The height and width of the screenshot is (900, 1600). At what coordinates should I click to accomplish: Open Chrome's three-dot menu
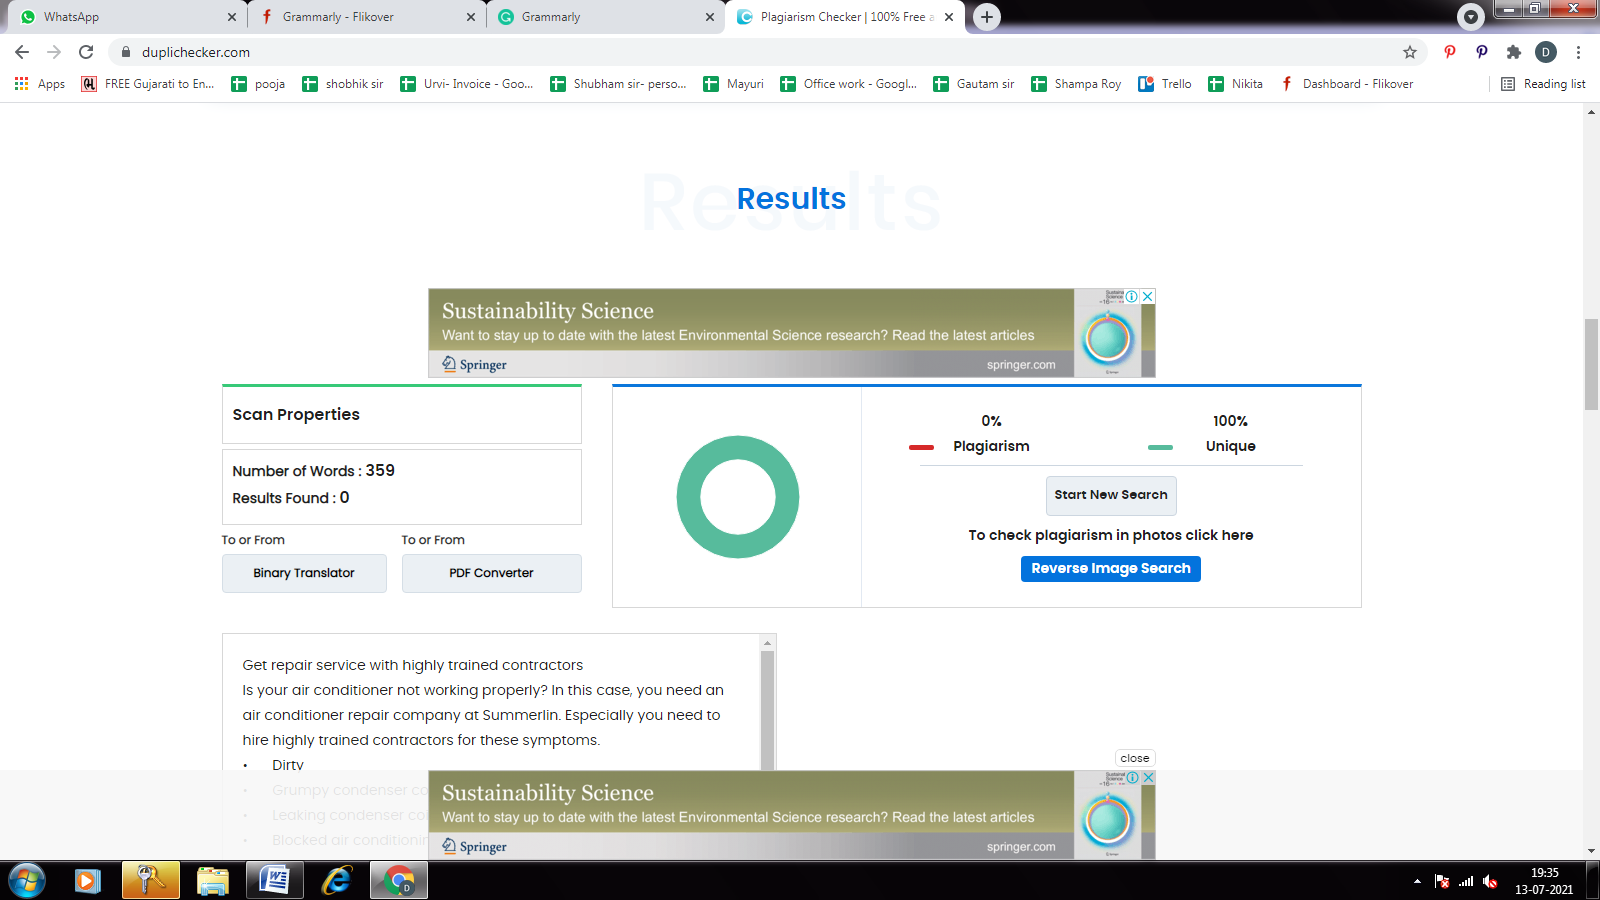tap(1579, 52)
